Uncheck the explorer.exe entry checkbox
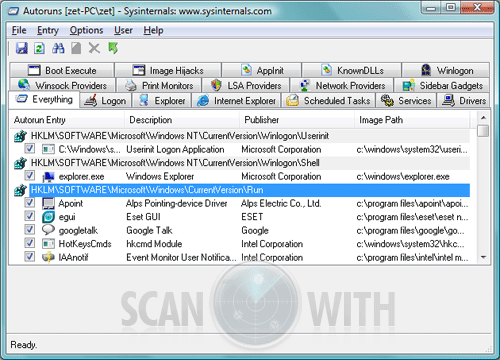The height and width of the screenshot is (360, 500). click(30, 175)
